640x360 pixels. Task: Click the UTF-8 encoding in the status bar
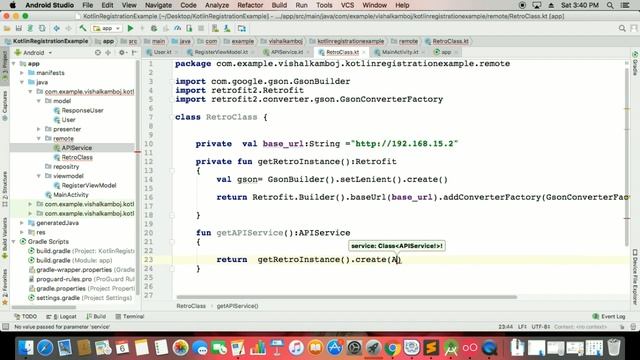click(541, 327)
